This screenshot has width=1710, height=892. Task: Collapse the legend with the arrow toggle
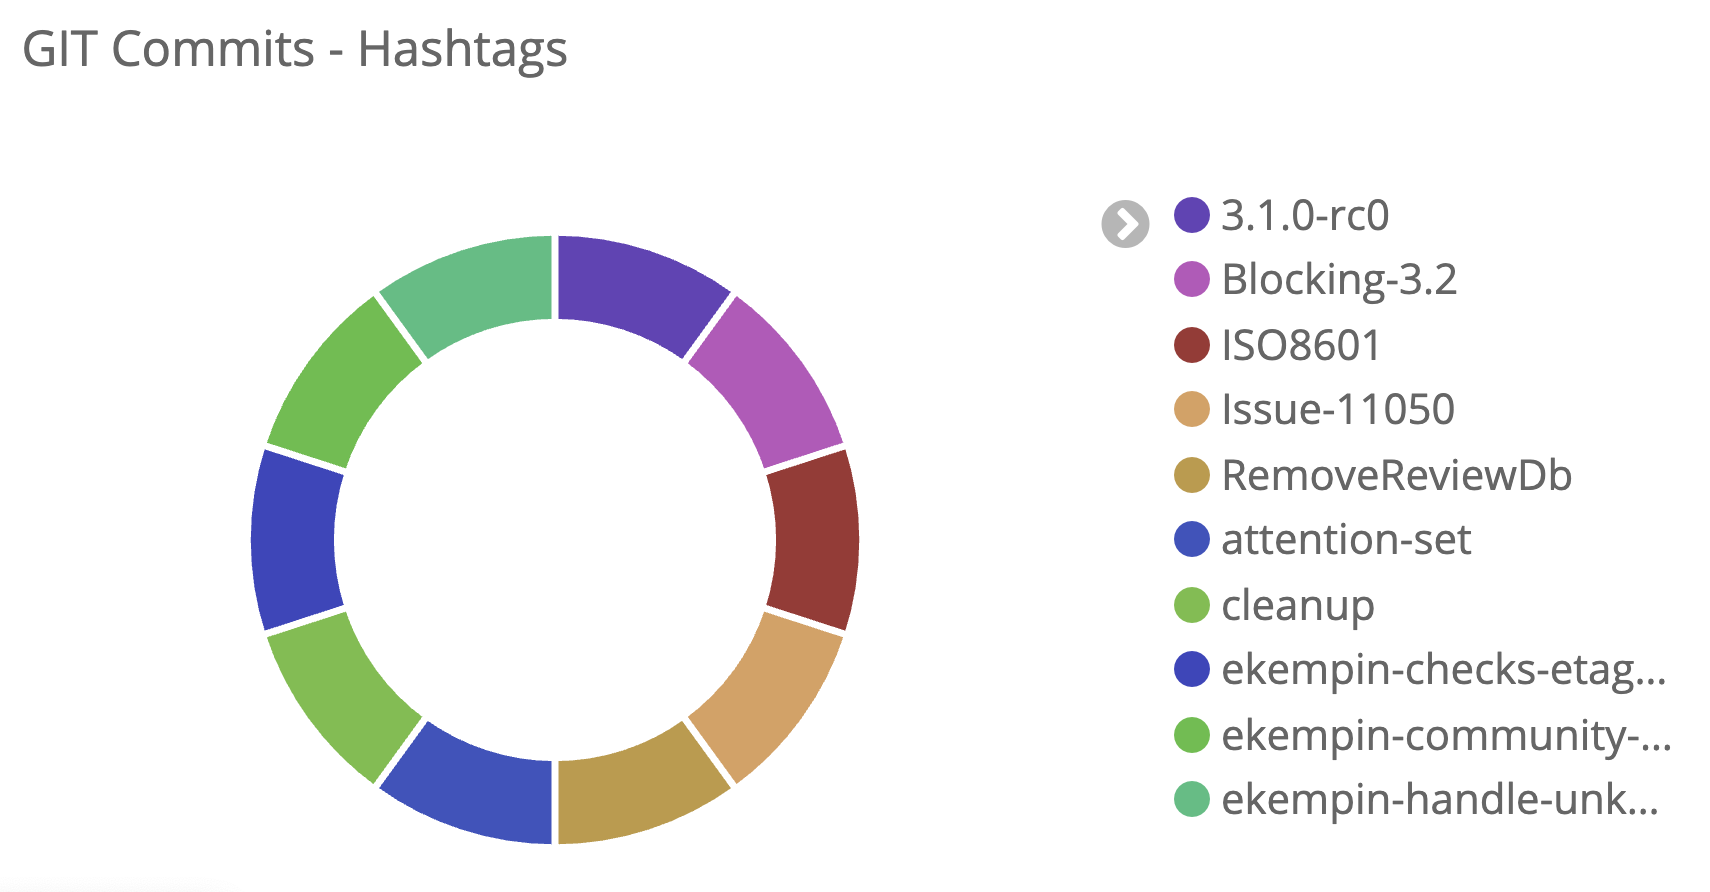[x=1125, y=224]
